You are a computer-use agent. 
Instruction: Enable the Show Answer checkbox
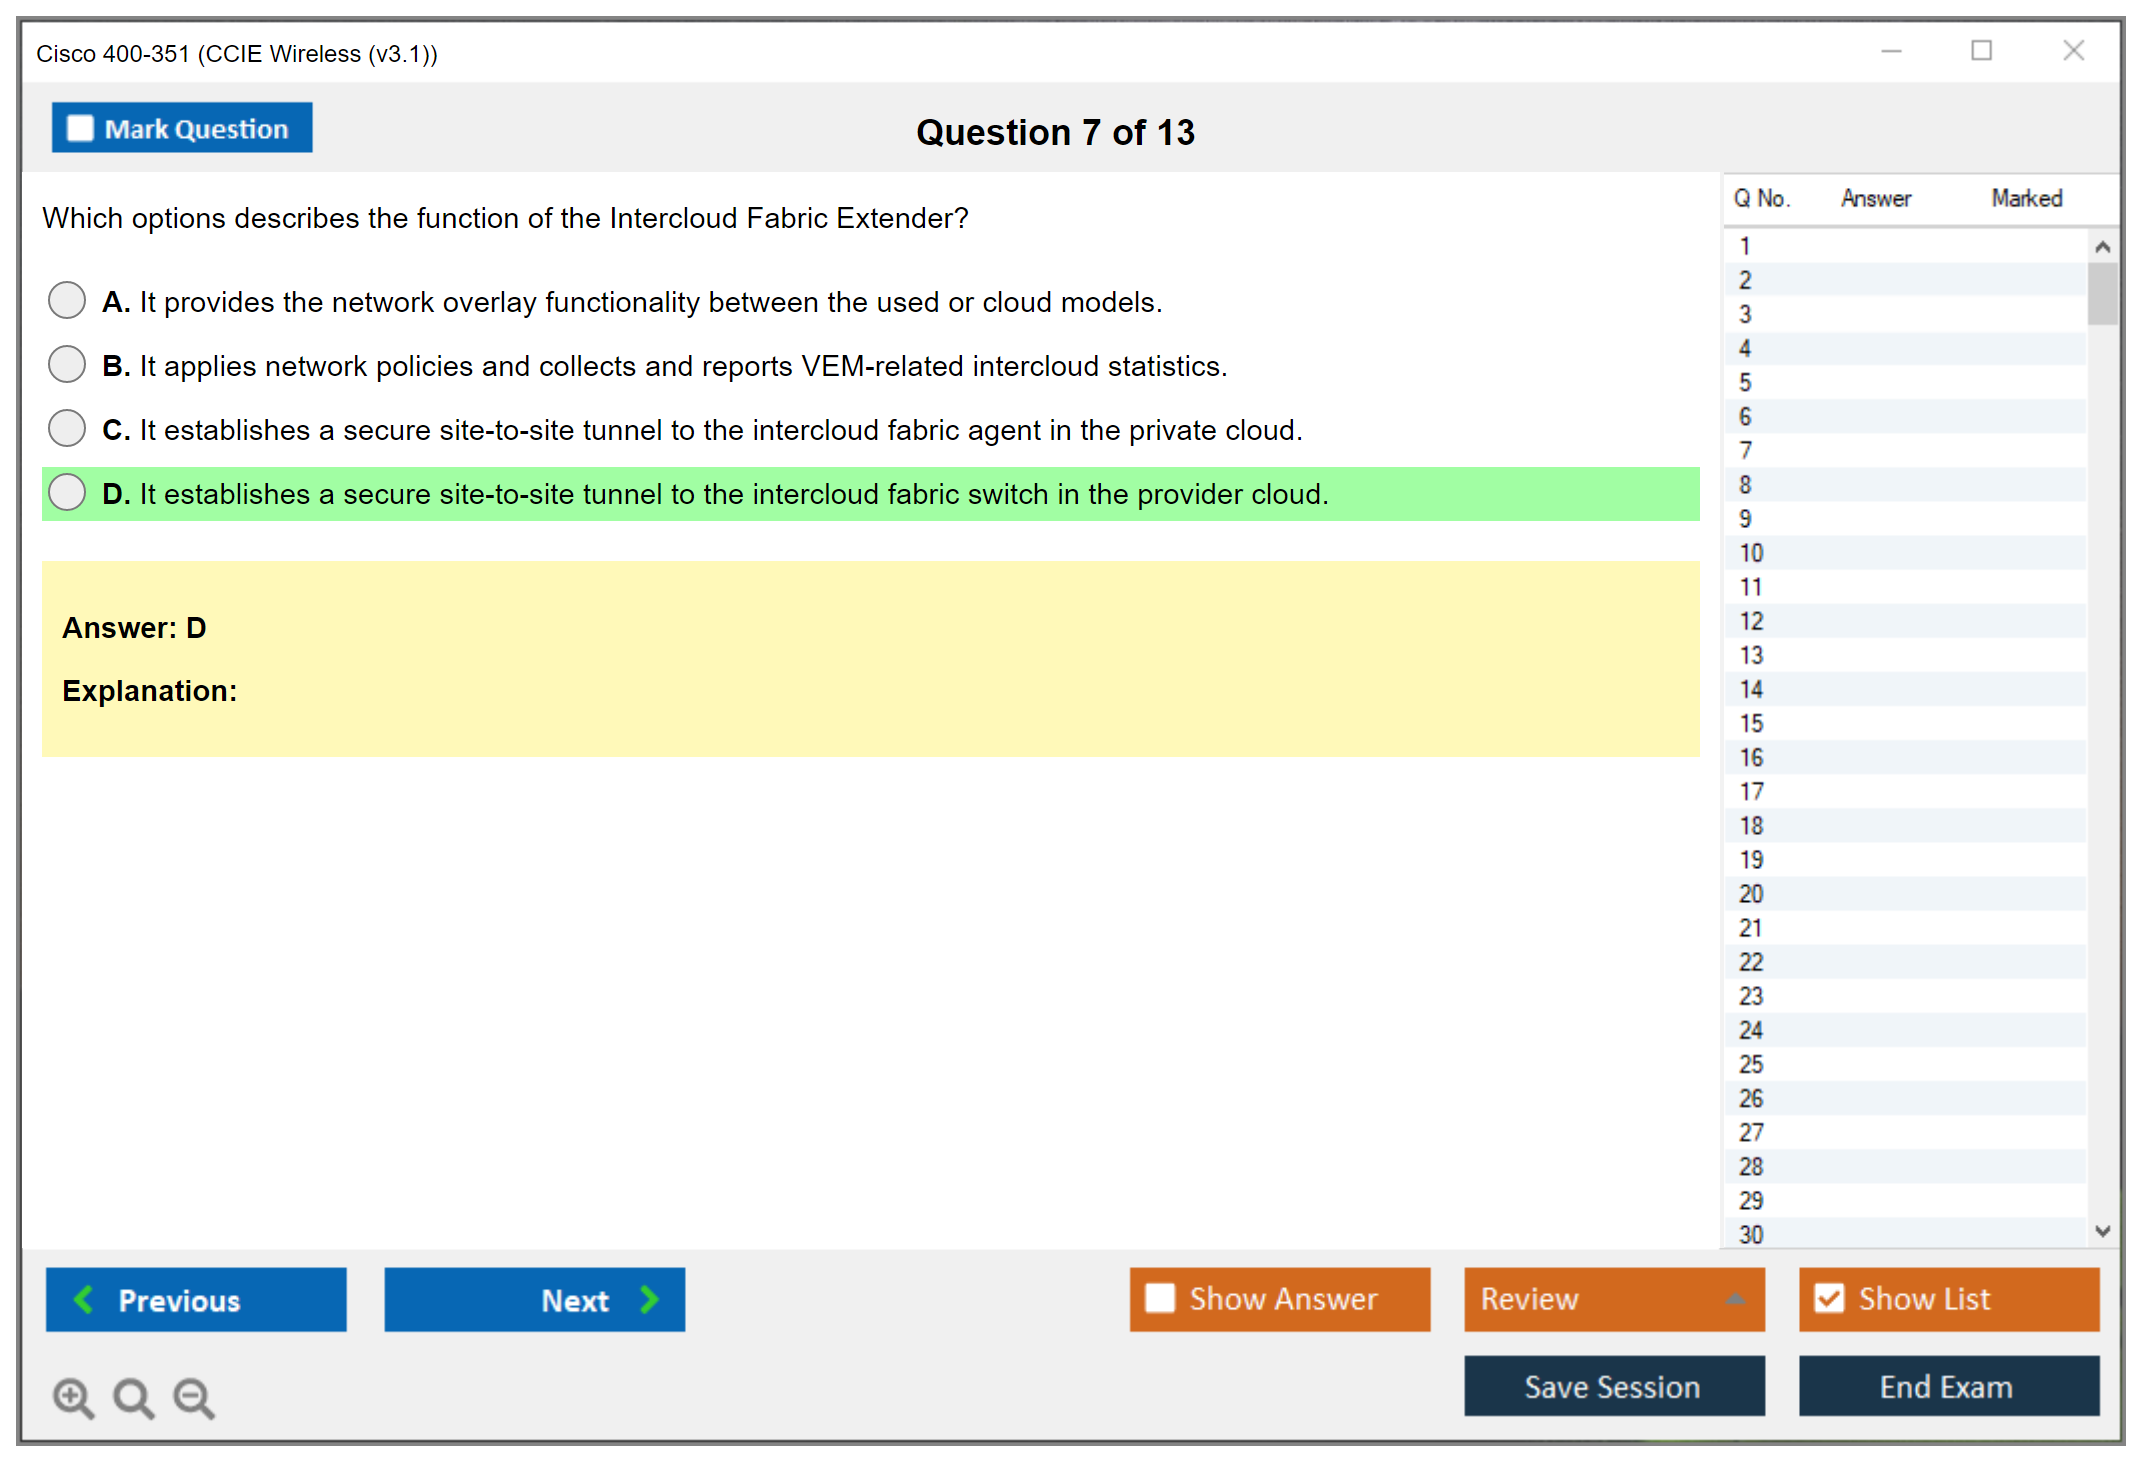1160,1298
